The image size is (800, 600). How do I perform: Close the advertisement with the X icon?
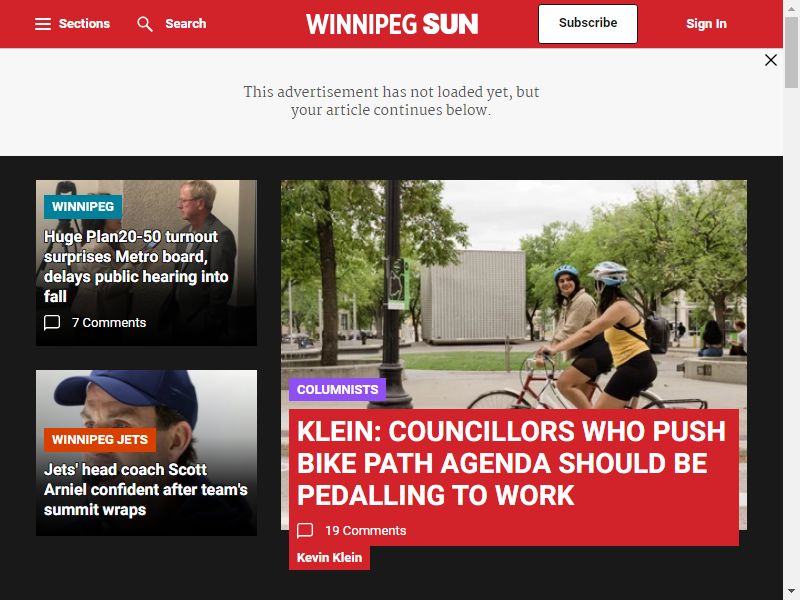(x=771, y=60)
